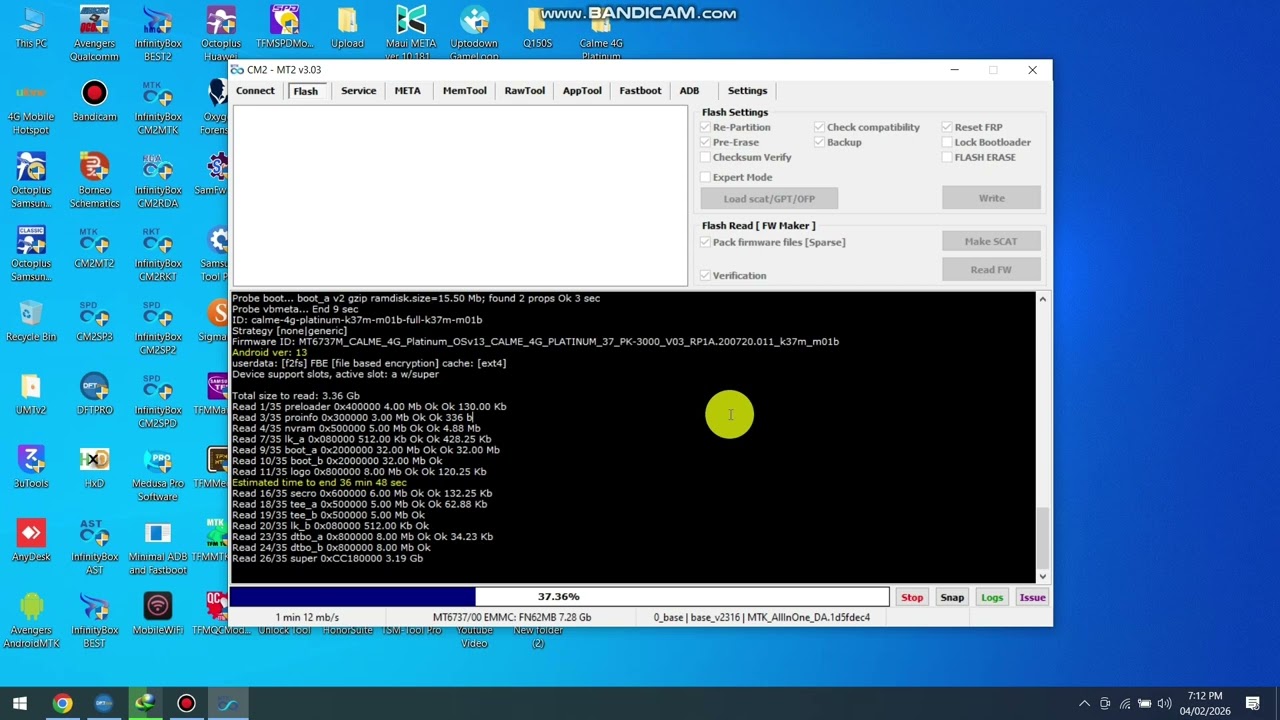Switch to the MemTool tab

tap(464, 91)
